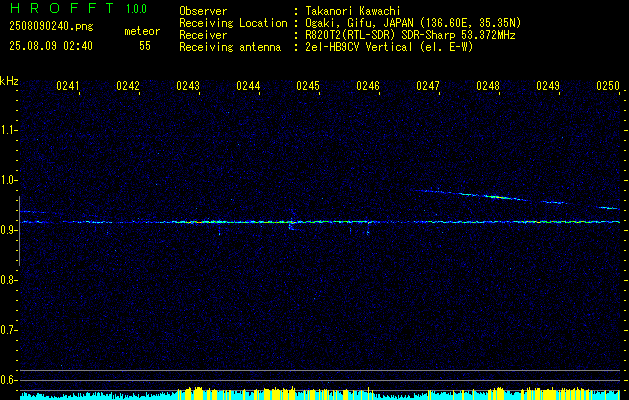Click the timestamp 25.08.09 02:40

click(51, 46)
